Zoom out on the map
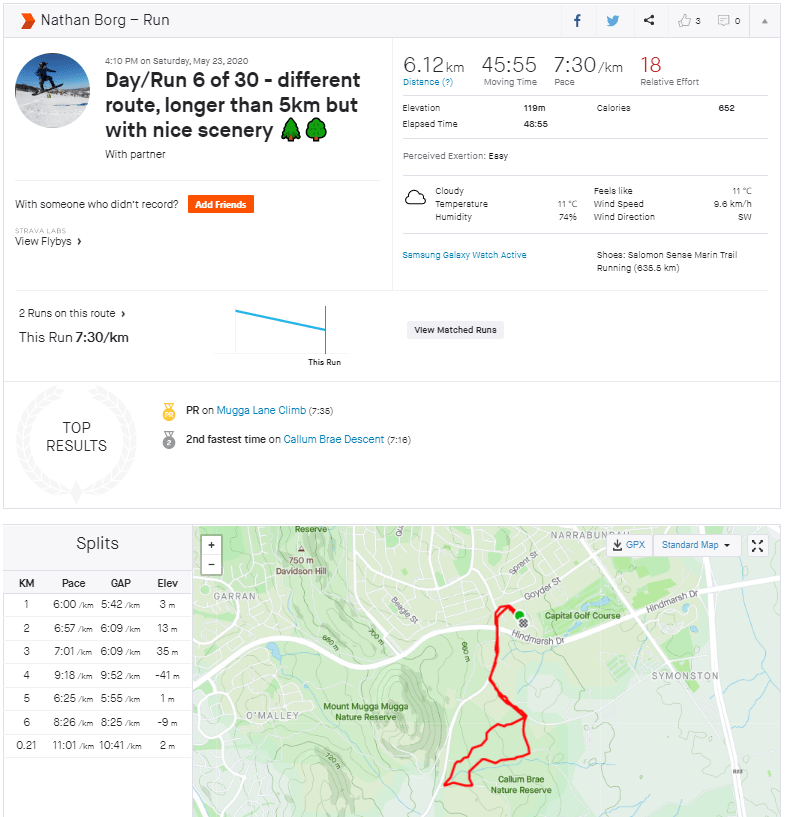 [x=211, y=565]
